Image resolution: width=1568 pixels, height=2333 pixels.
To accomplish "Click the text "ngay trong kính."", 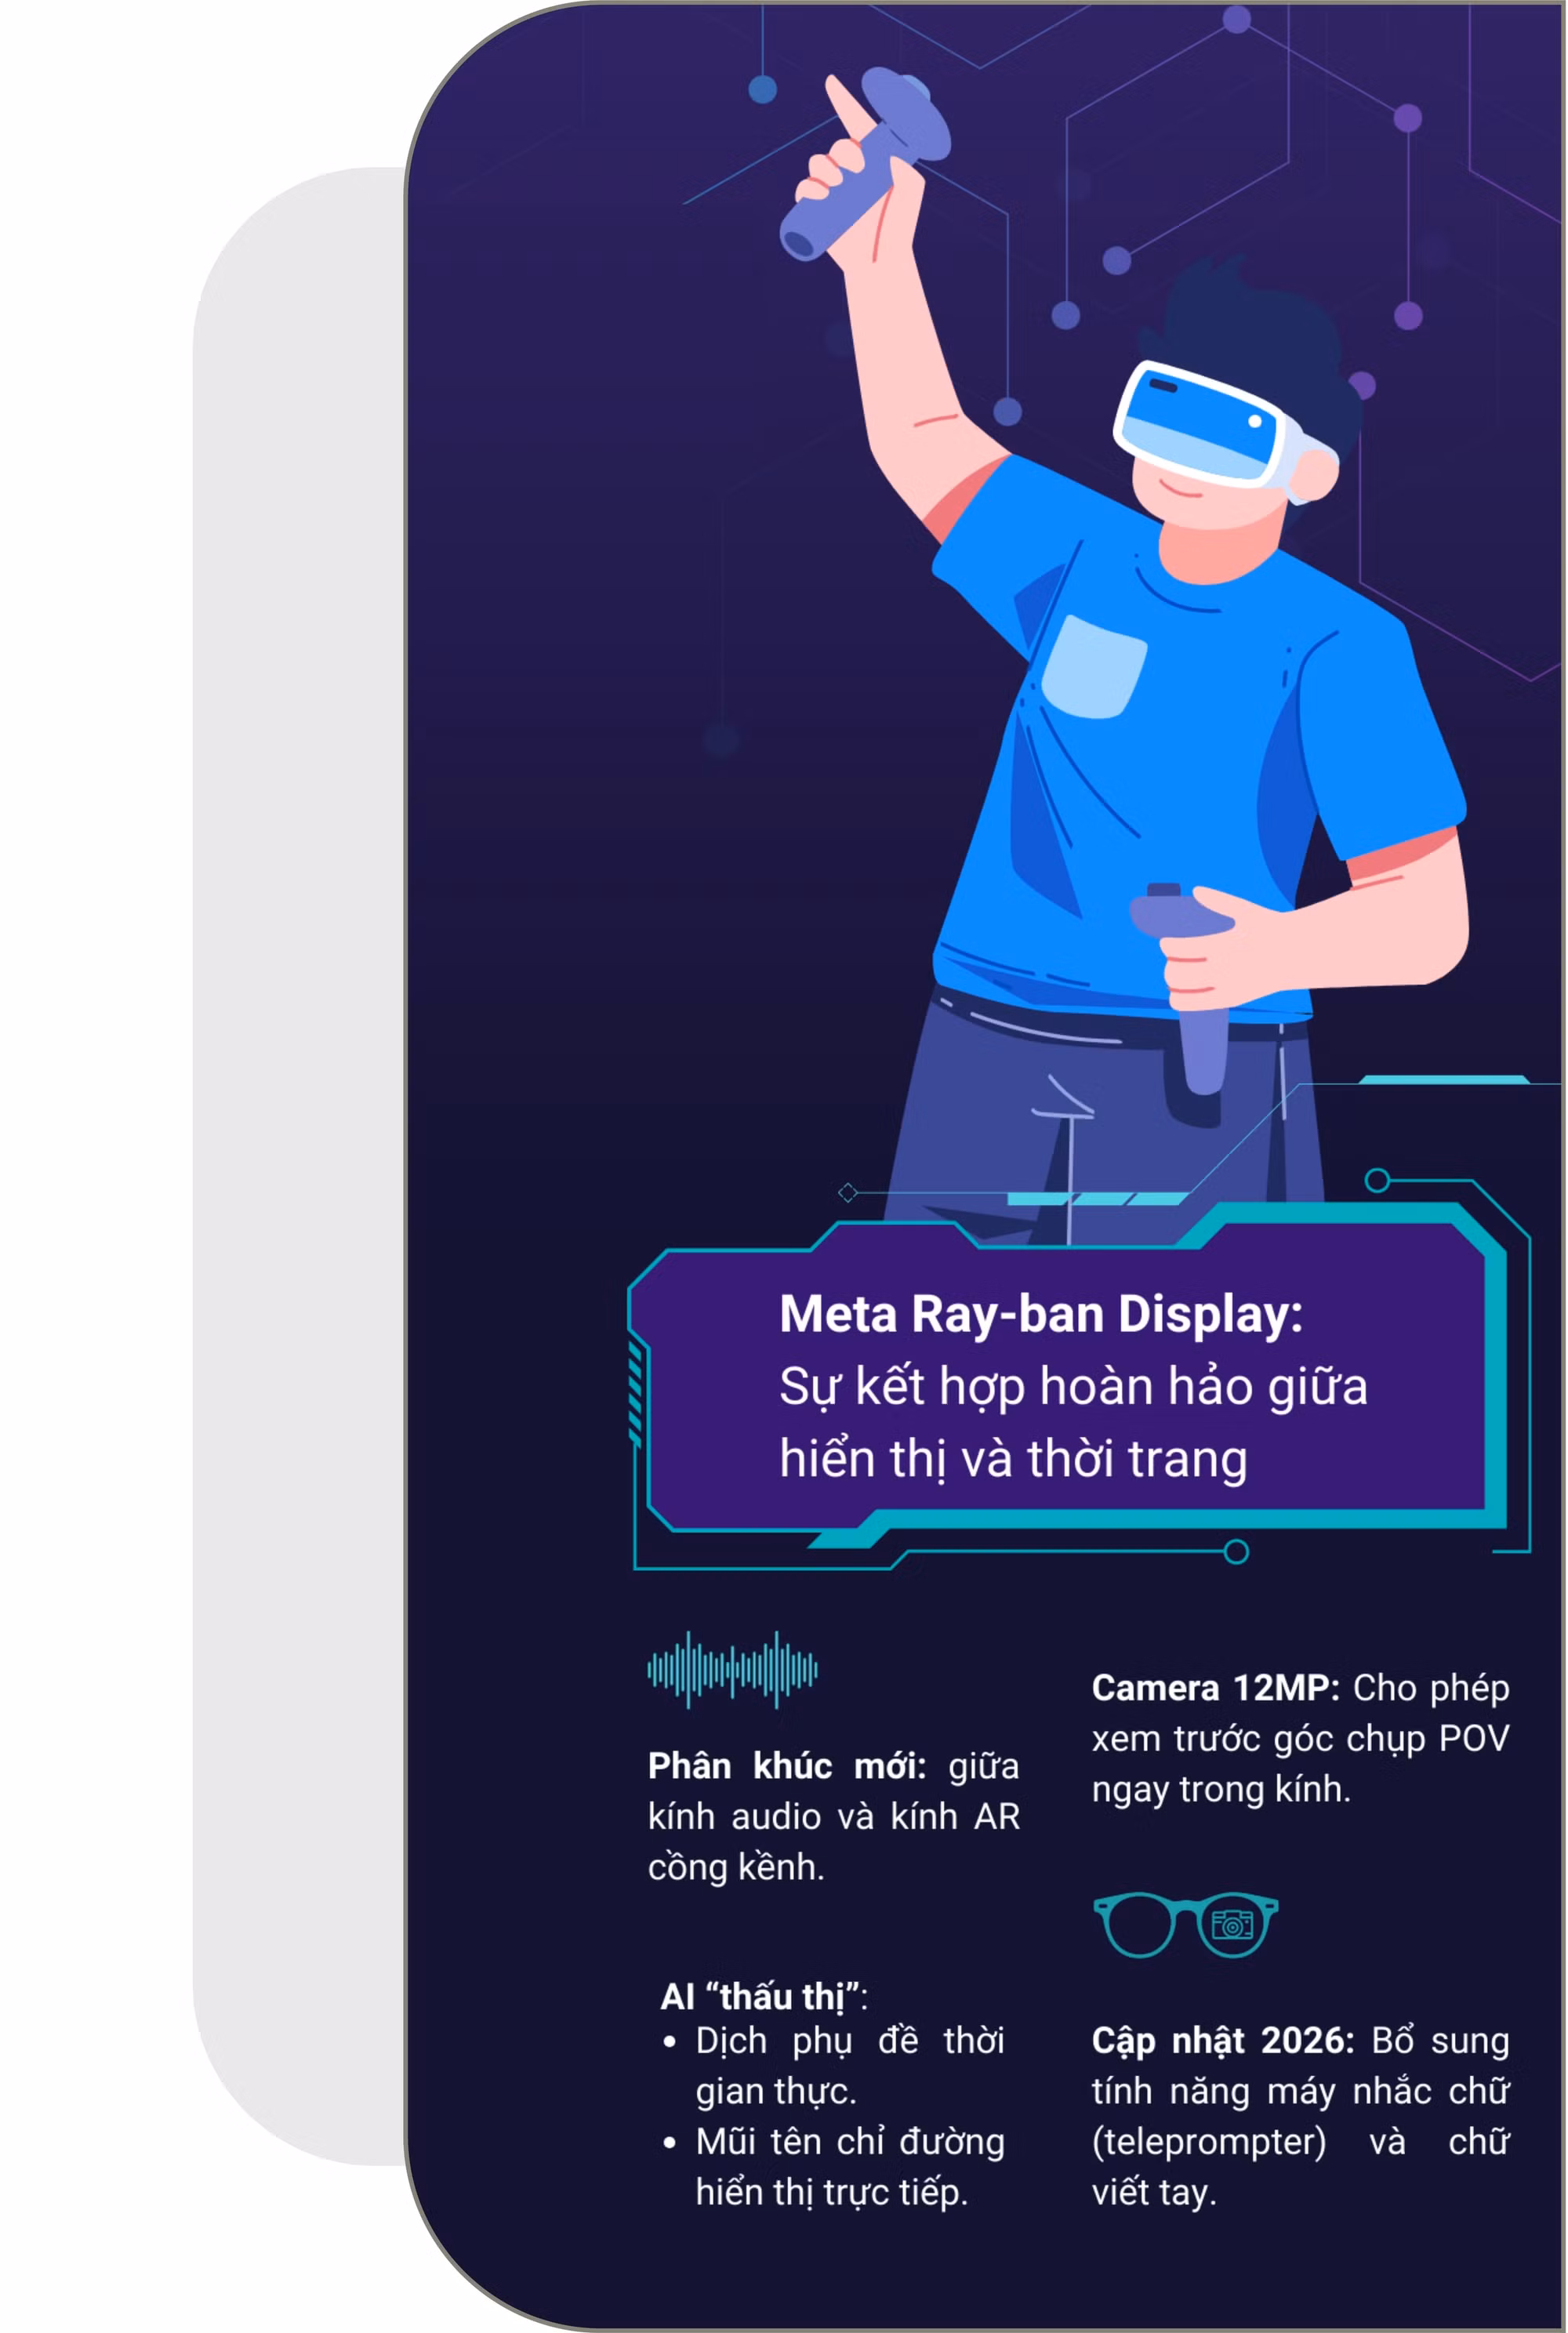I will coord(1221,1789).
